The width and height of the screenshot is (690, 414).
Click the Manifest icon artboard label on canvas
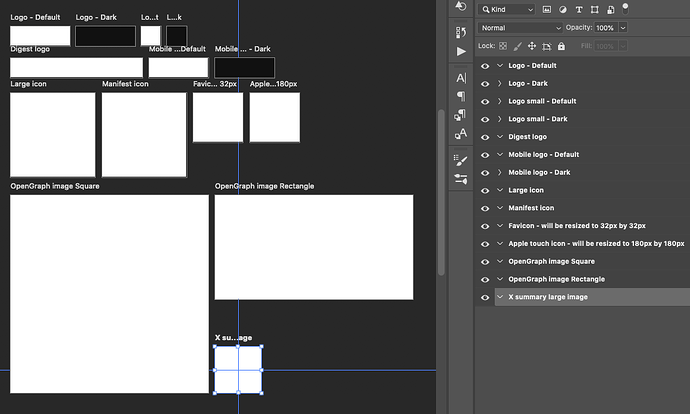[125, 84]
